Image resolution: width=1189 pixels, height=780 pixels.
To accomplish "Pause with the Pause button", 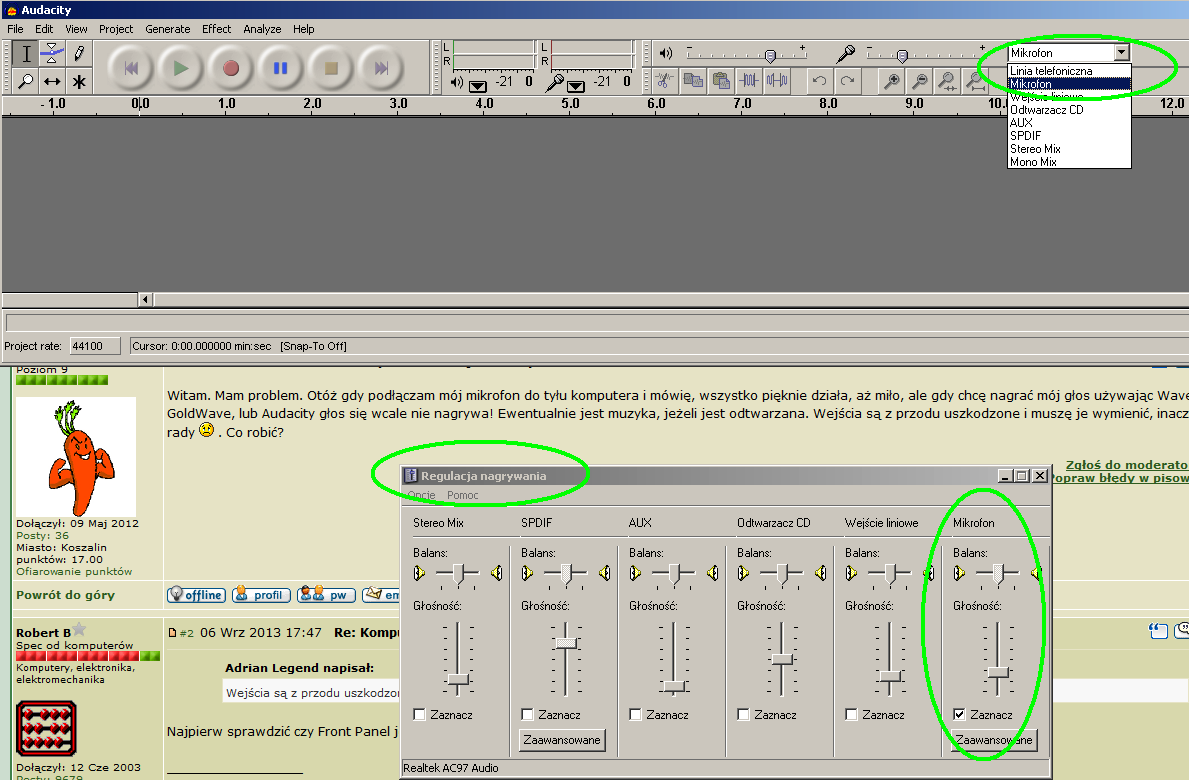I will (281, 68).
